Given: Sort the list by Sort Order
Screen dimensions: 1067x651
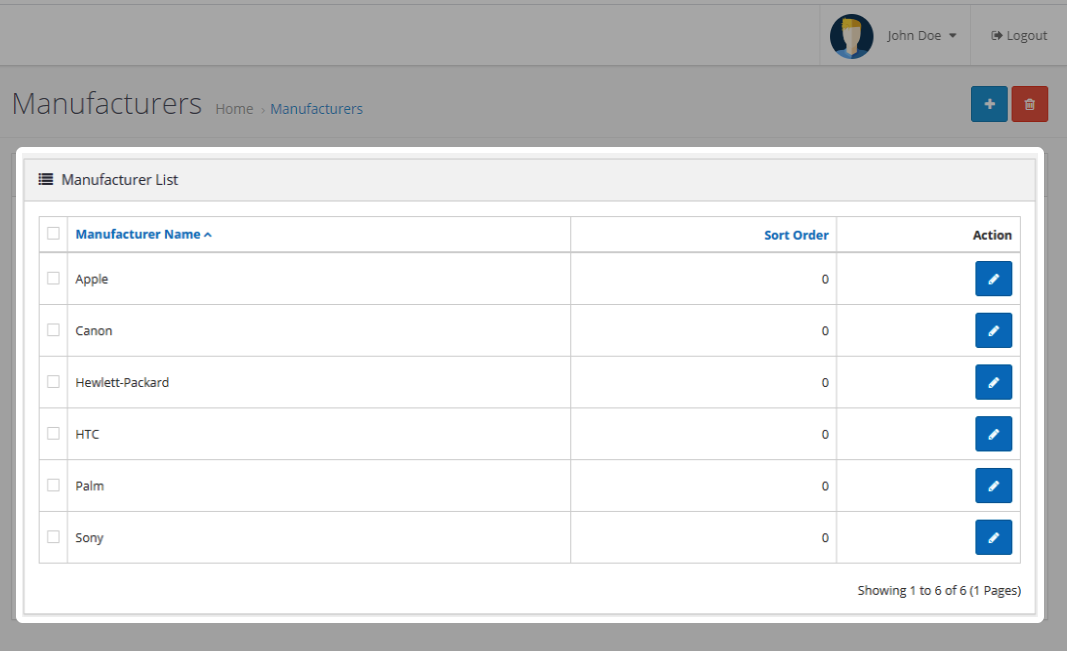Looking at the screenshot, I should tap(796, 235).
